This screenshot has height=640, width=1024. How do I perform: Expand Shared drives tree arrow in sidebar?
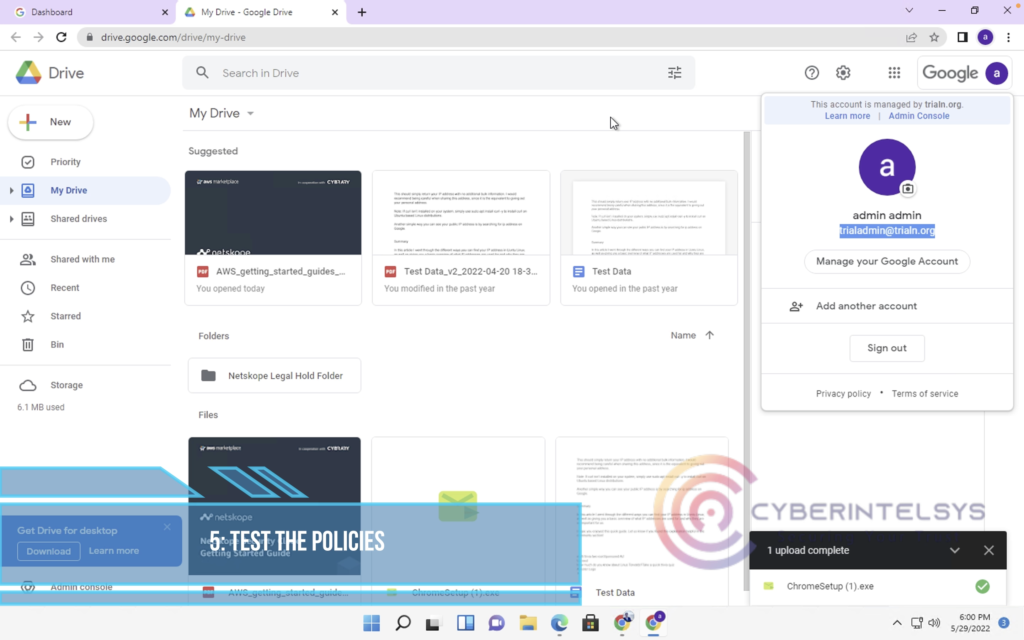click(x=11, y=219)
